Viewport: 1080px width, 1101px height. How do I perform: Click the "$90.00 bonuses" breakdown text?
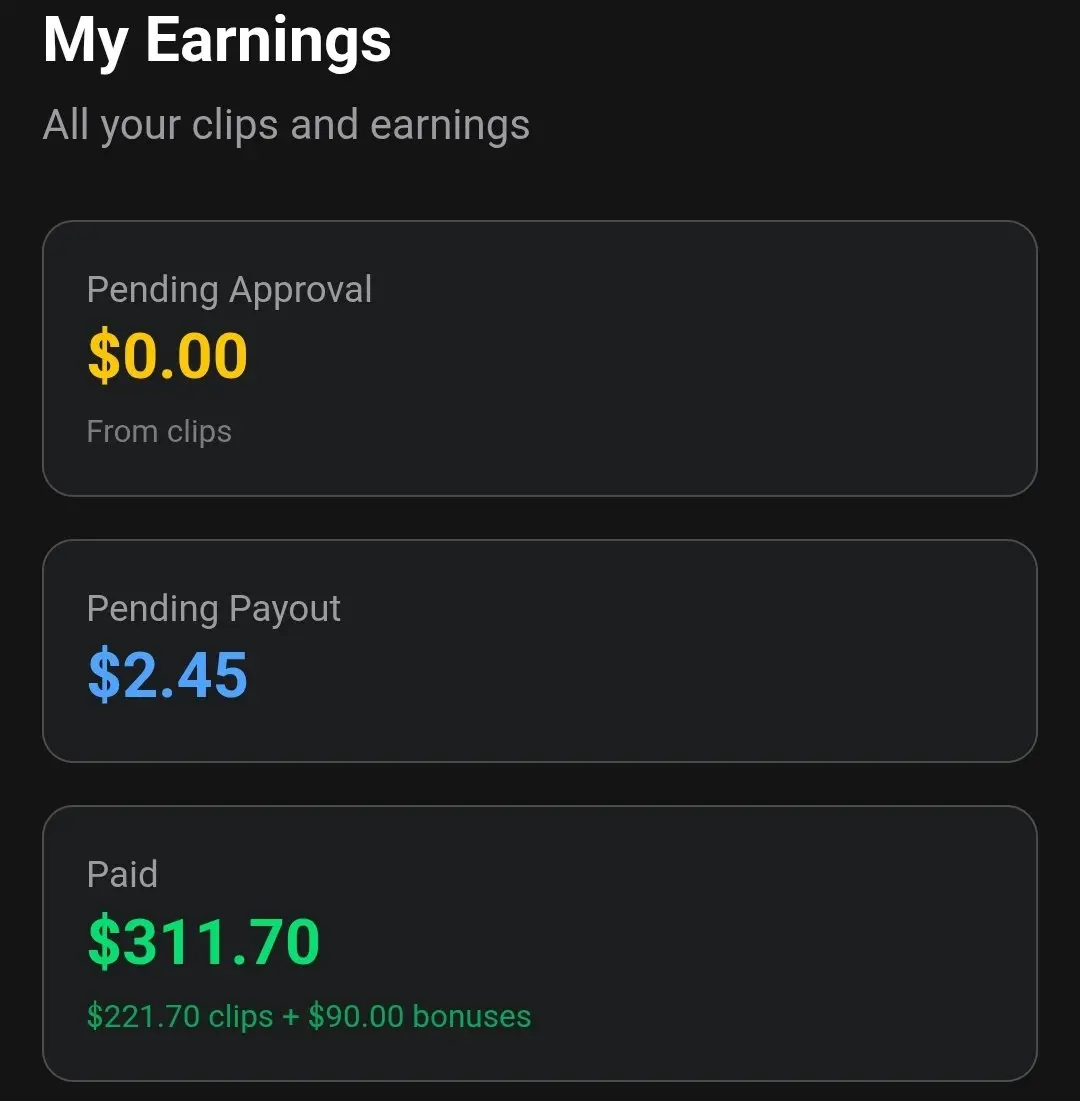click(419, 1017)
